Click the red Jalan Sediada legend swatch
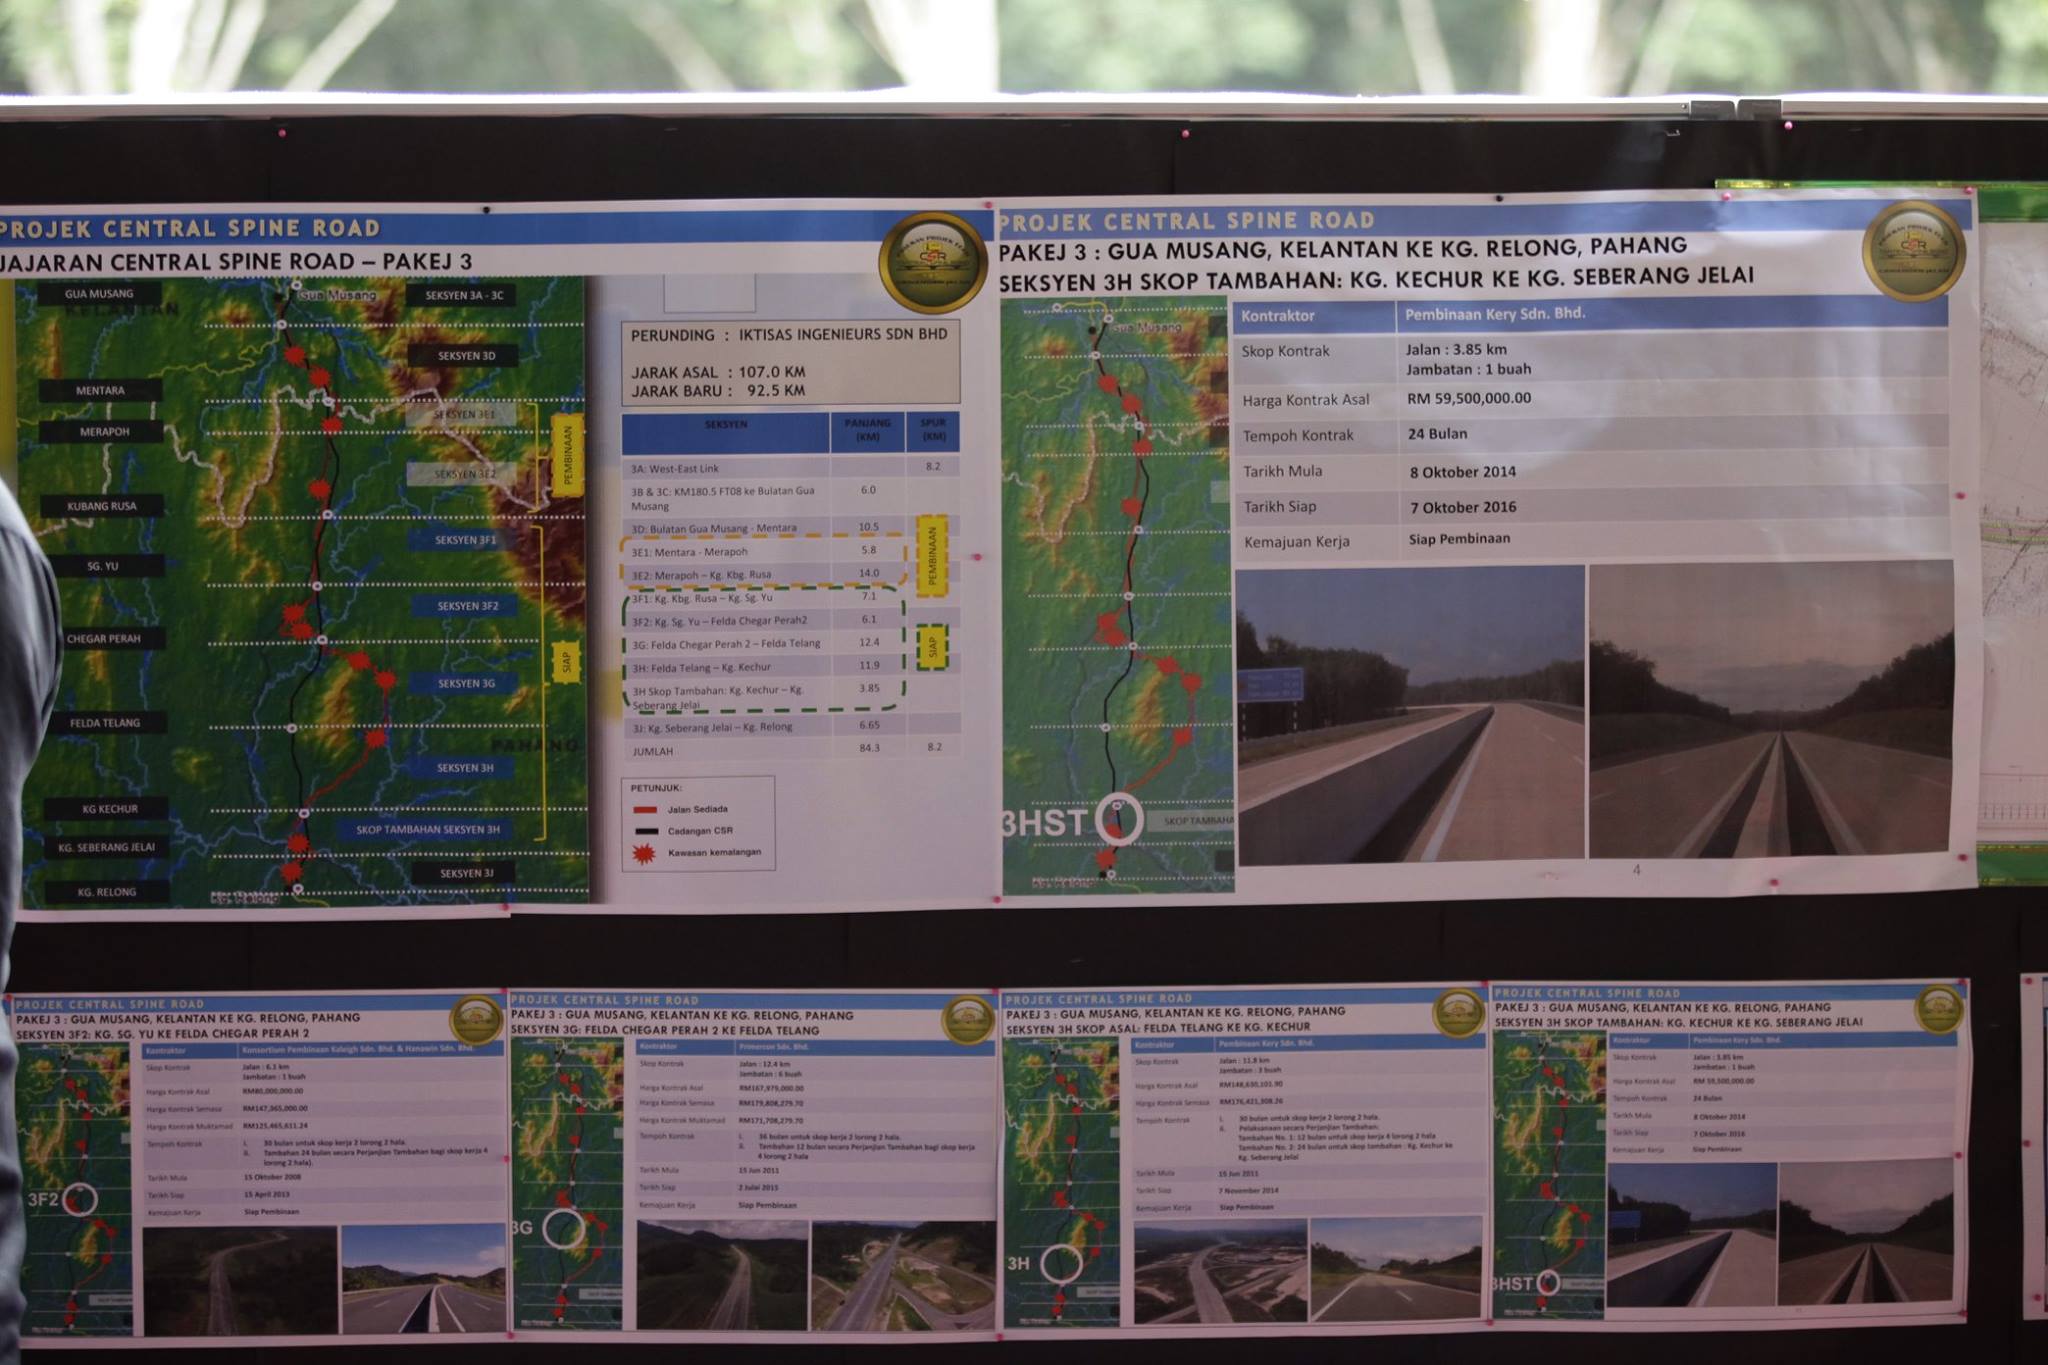The width and height of the screenshot is (2048, 1365). pyautogui.click(x=645, y=810)
